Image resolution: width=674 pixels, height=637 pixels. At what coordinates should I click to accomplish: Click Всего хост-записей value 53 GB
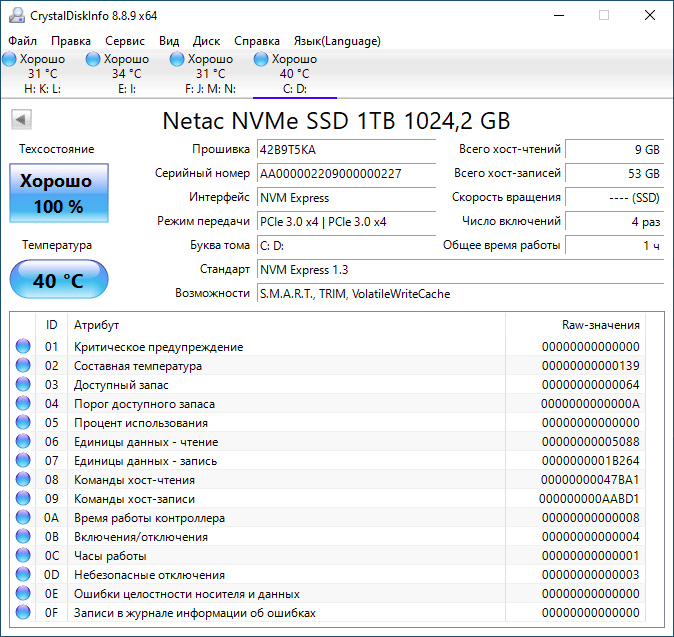click(x=615, y=174)
